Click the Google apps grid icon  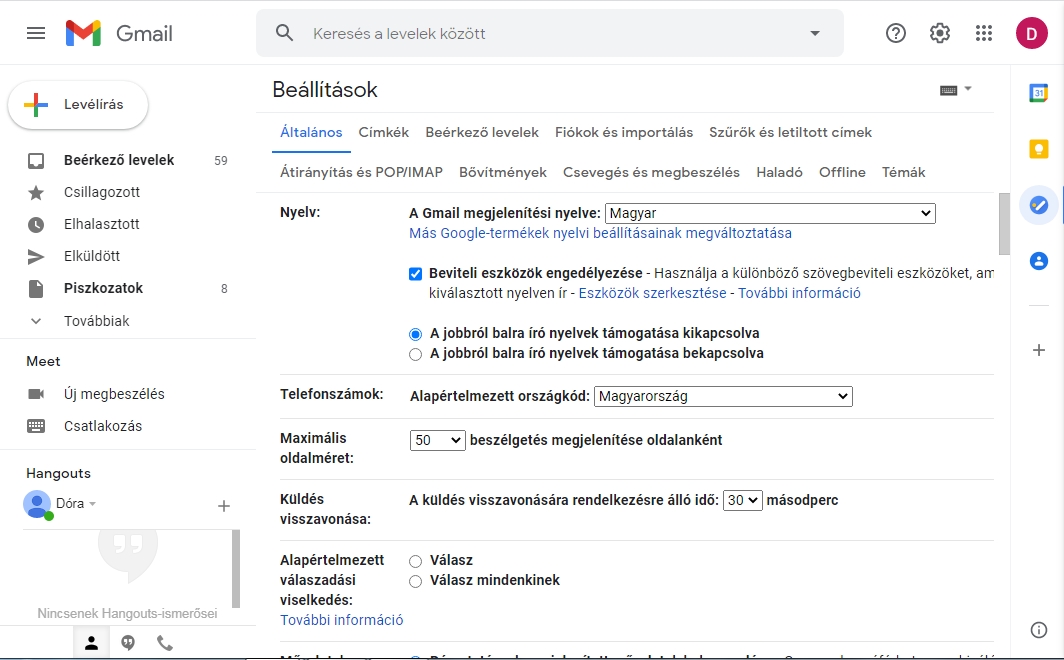click(984, 33)
